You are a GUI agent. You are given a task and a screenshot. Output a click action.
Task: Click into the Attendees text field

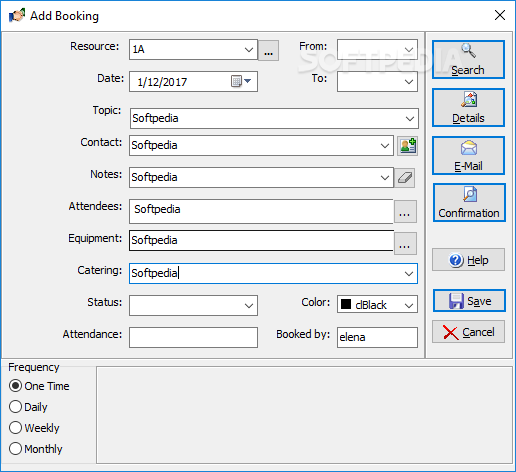[x=261, y=211]
